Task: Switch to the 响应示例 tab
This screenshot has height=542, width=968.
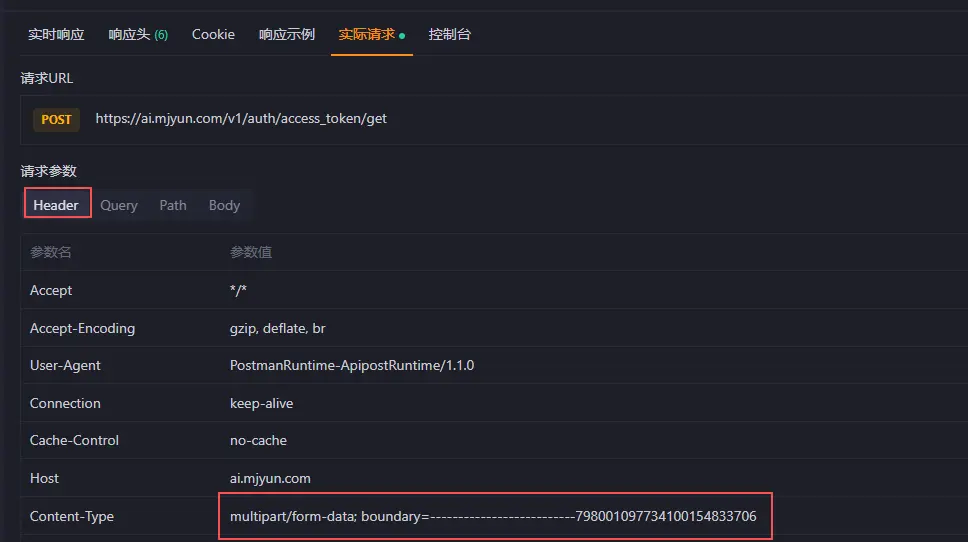Action: (286, 35)
